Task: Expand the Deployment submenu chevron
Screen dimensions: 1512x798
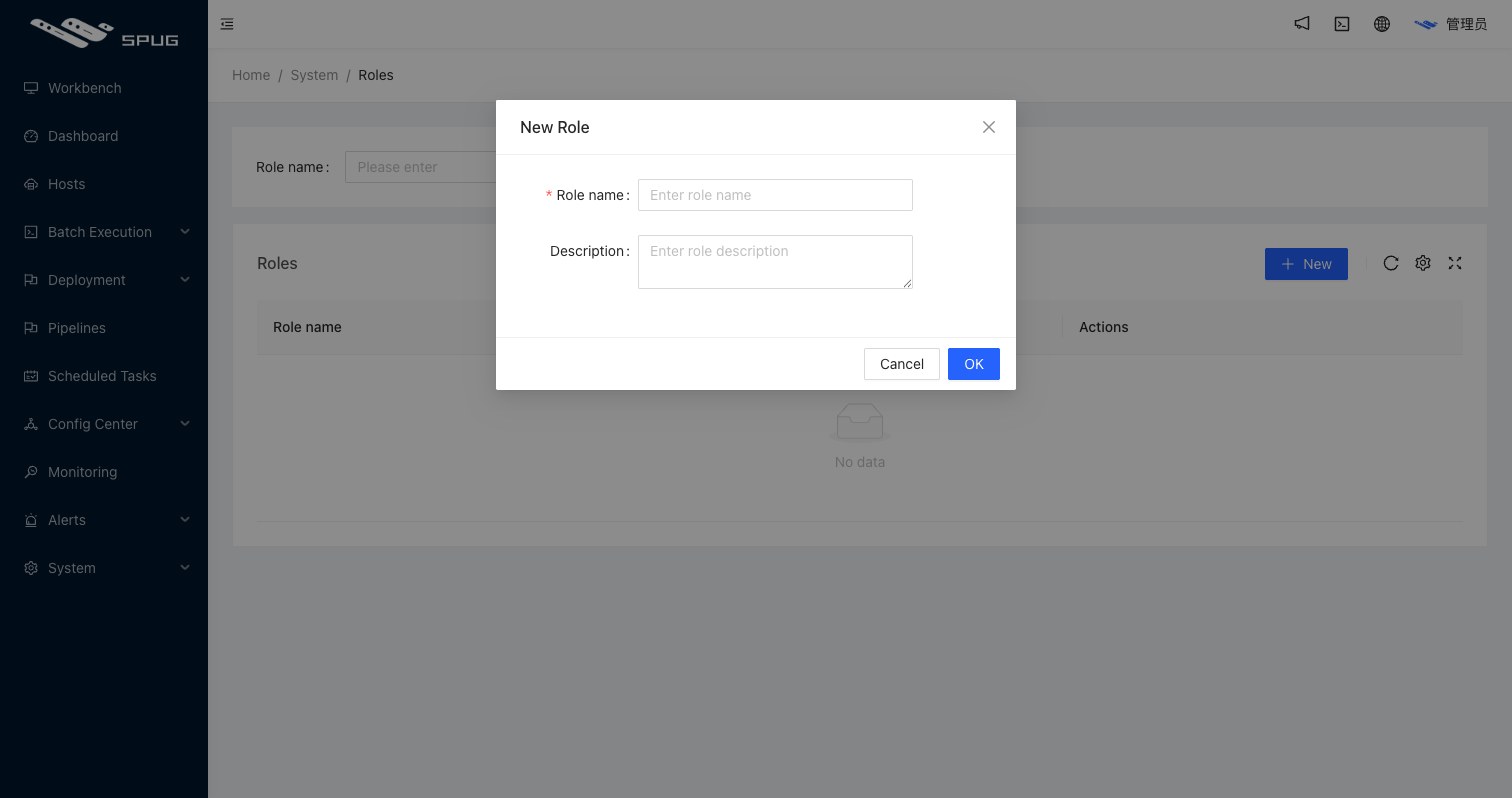Action: click(185, 280)
